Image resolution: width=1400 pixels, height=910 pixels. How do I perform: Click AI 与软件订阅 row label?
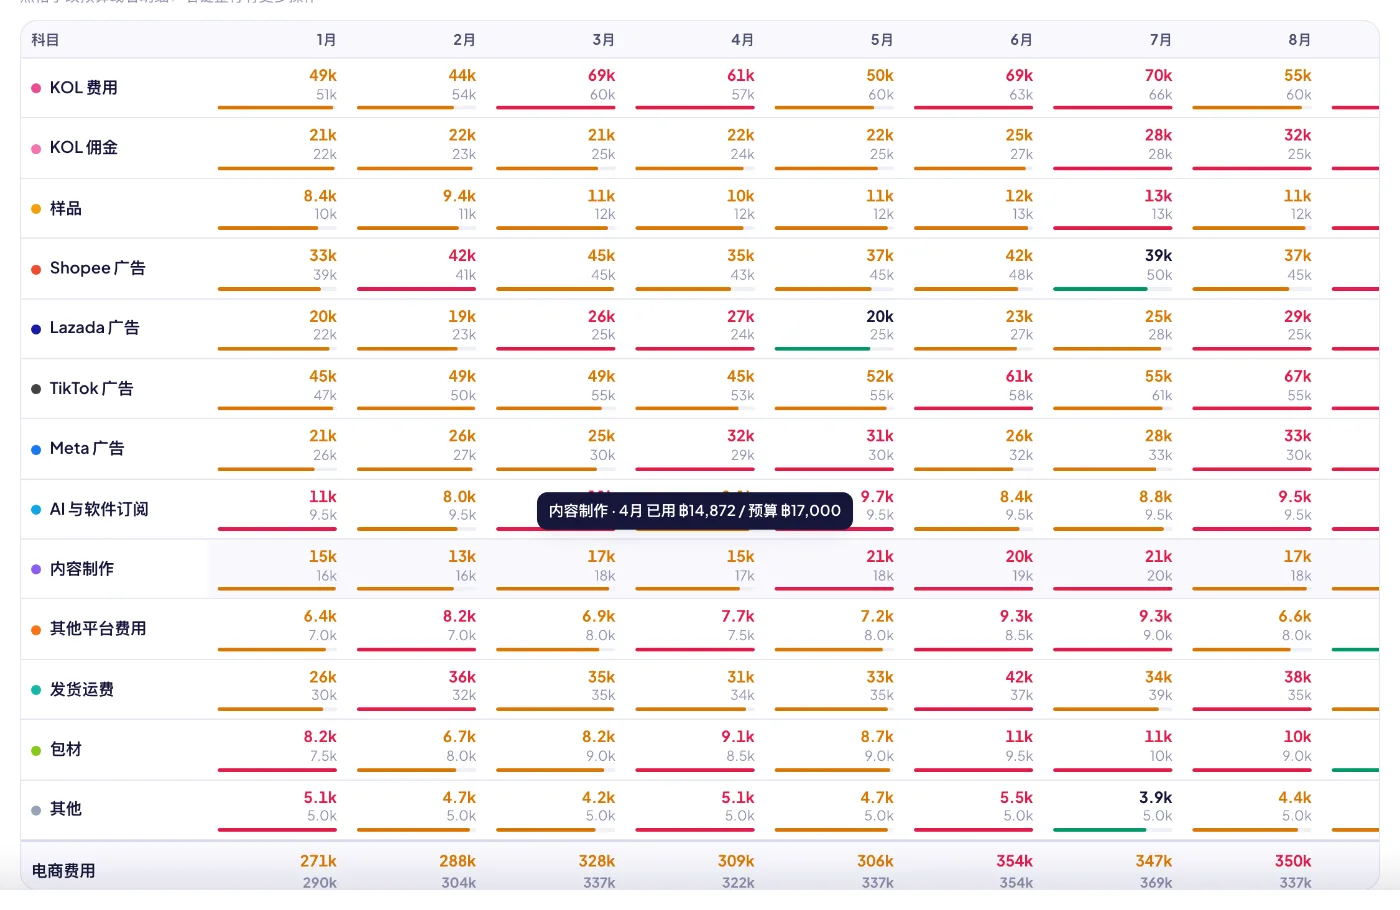coord(99,509)
